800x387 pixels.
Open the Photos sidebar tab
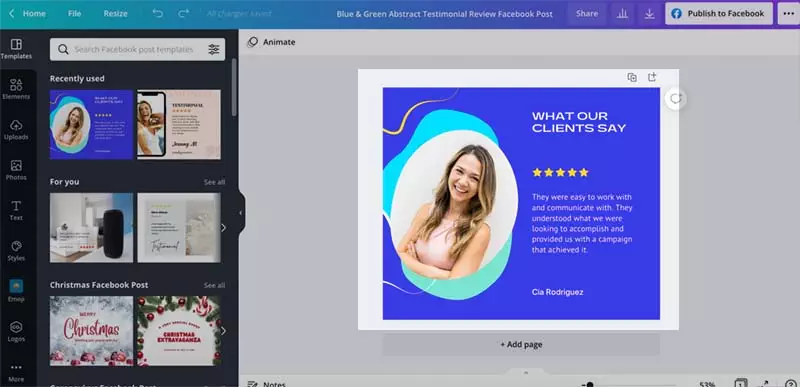[16, 170]
